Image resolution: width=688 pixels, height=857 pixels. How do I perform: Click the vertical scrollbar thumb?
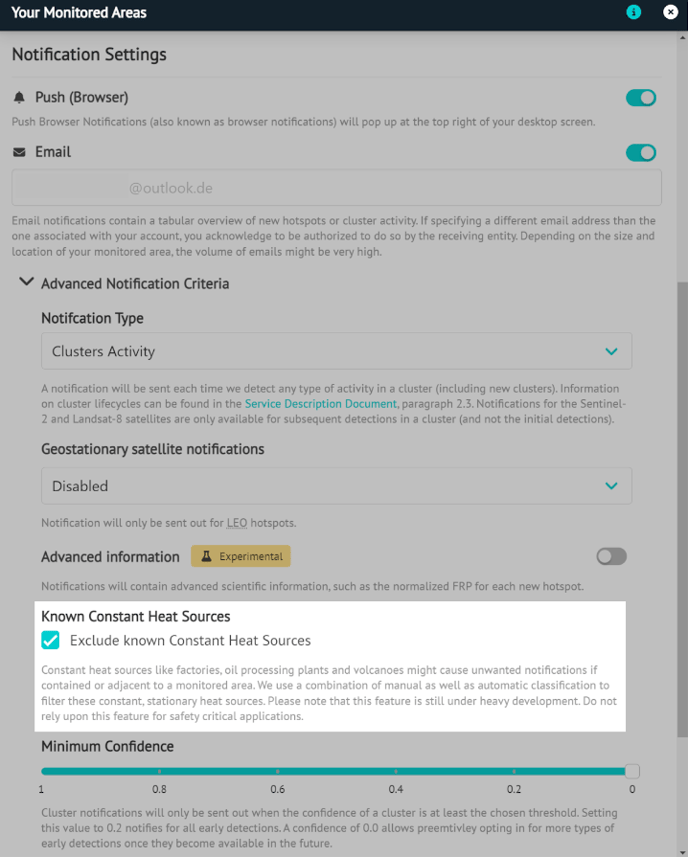tap(683, 508)
